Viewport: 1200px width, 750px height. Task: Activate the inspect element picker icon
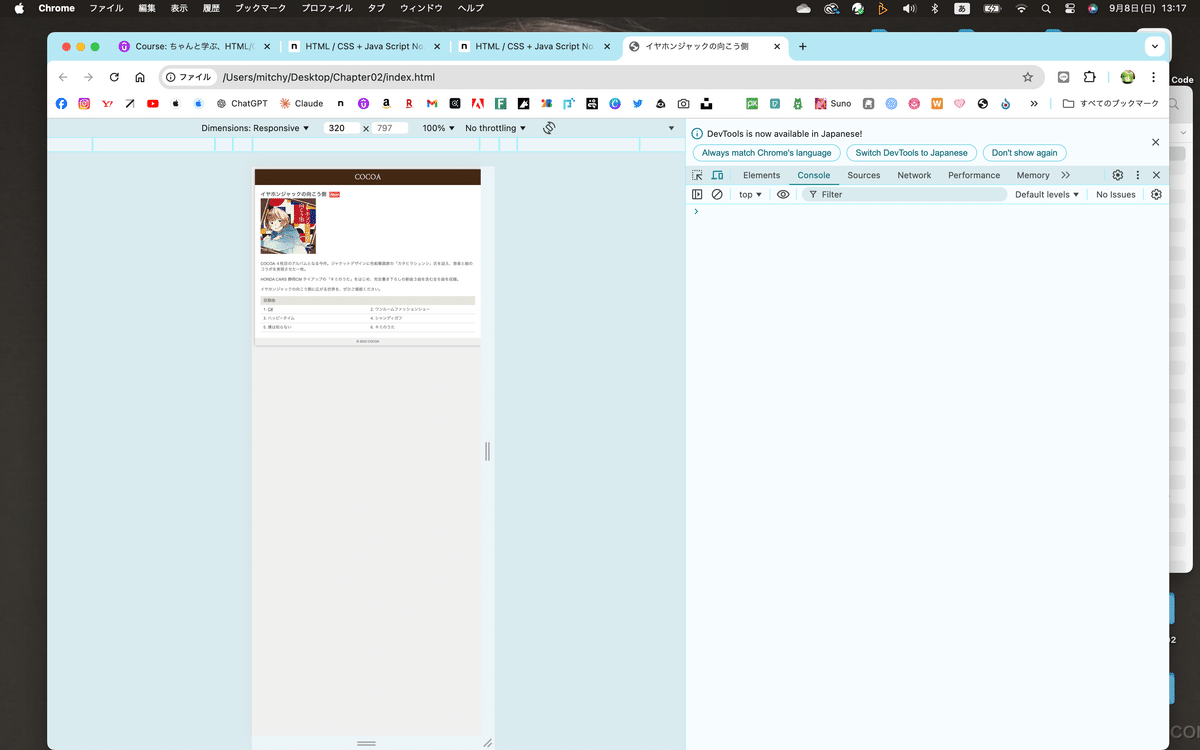coord(697,175)
